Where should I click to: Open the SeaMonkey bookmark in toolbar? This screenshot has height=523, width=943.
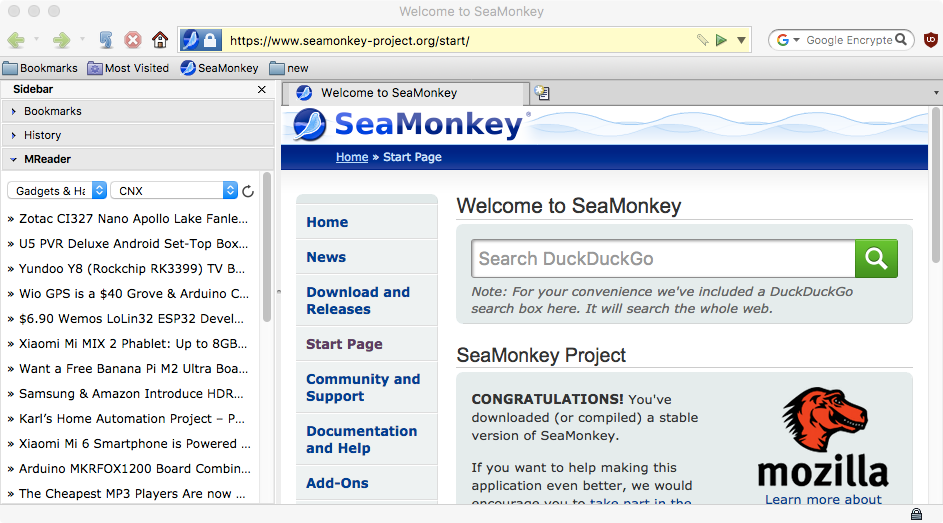tap(219, 68)
